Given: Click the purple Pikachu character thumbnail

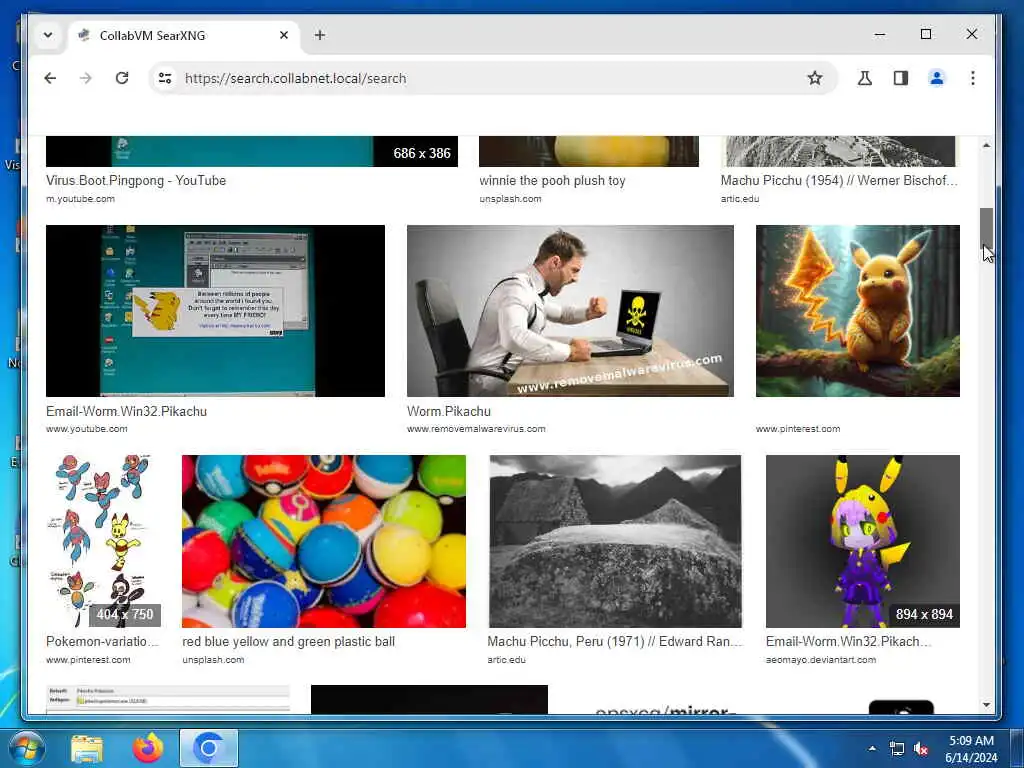Looking at the screenshot, I should point(863,541).
